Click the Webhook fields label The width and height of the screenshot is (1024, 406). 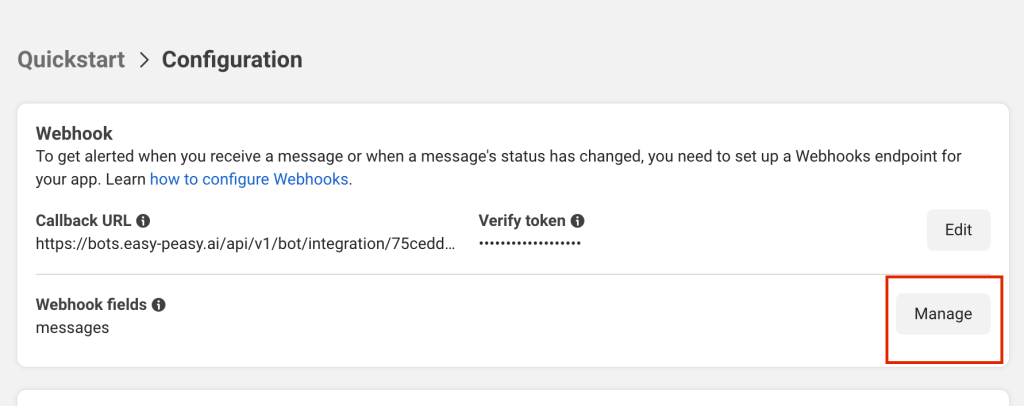(x=91, y=305)
